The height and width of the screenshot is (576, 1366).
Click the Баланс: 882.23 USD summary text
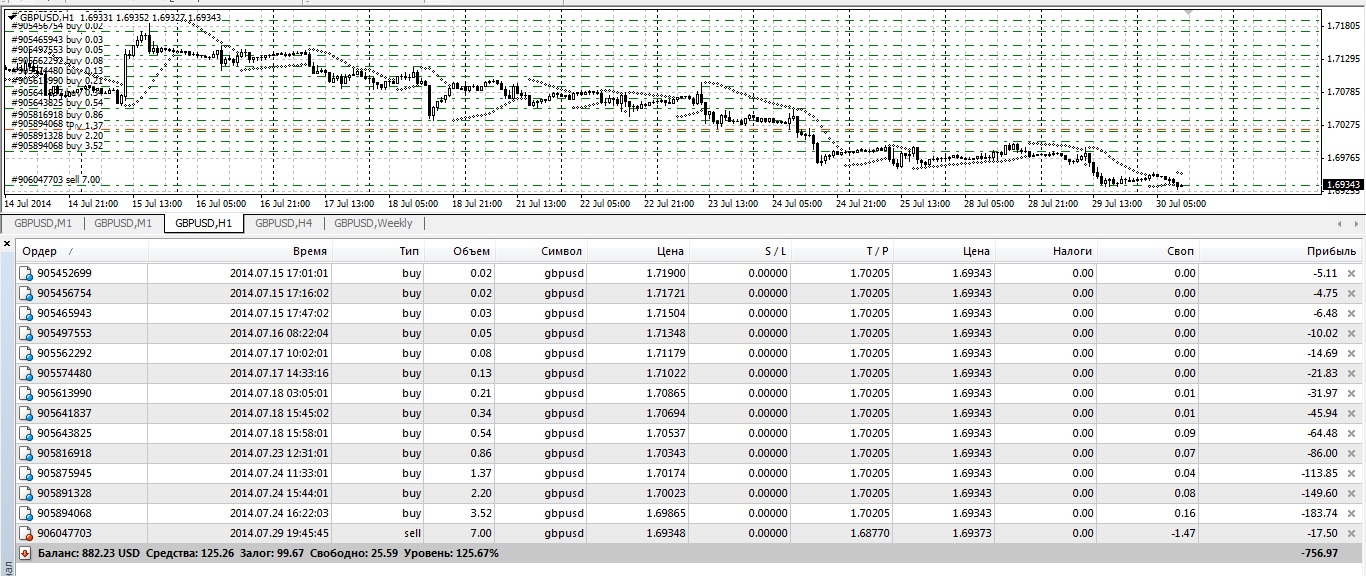pos(88,553)
